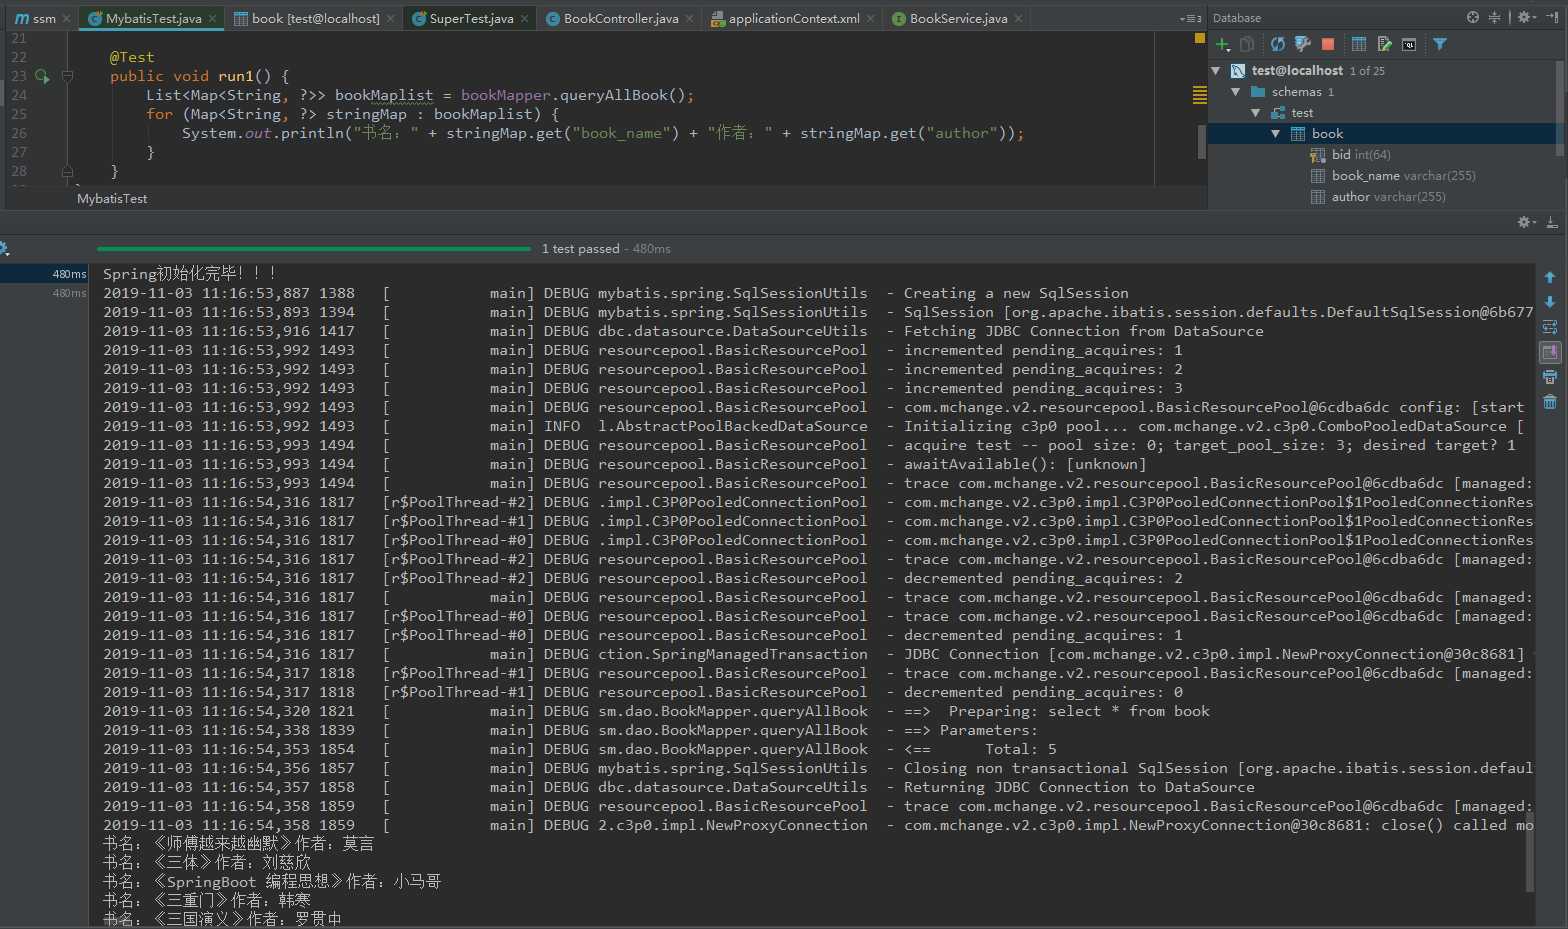Select the first 480ms test result row

(44, 274)
